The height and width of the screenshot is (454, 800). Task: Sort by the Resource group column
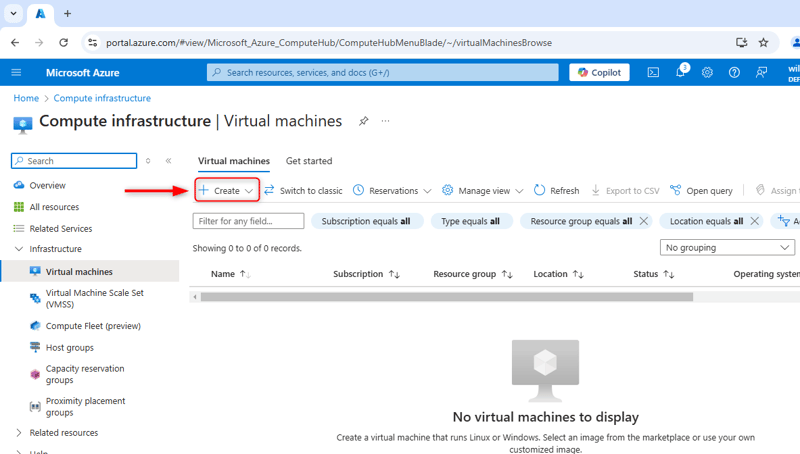pyautogui.click(x=473, y=274)
